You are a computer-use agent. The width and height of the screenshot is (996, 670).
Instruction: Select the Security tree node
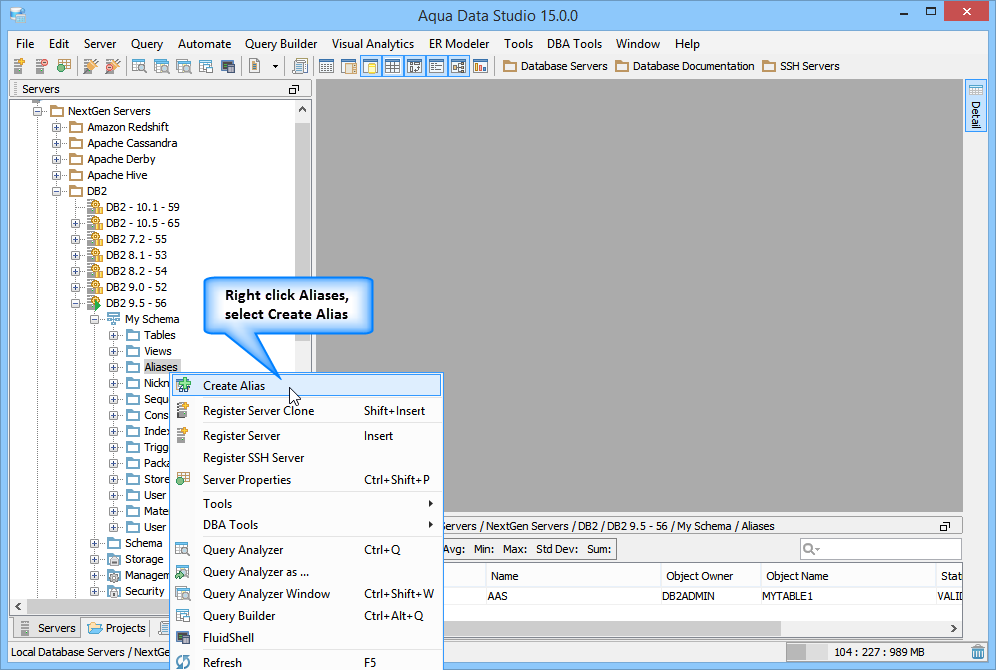[144, 591]
